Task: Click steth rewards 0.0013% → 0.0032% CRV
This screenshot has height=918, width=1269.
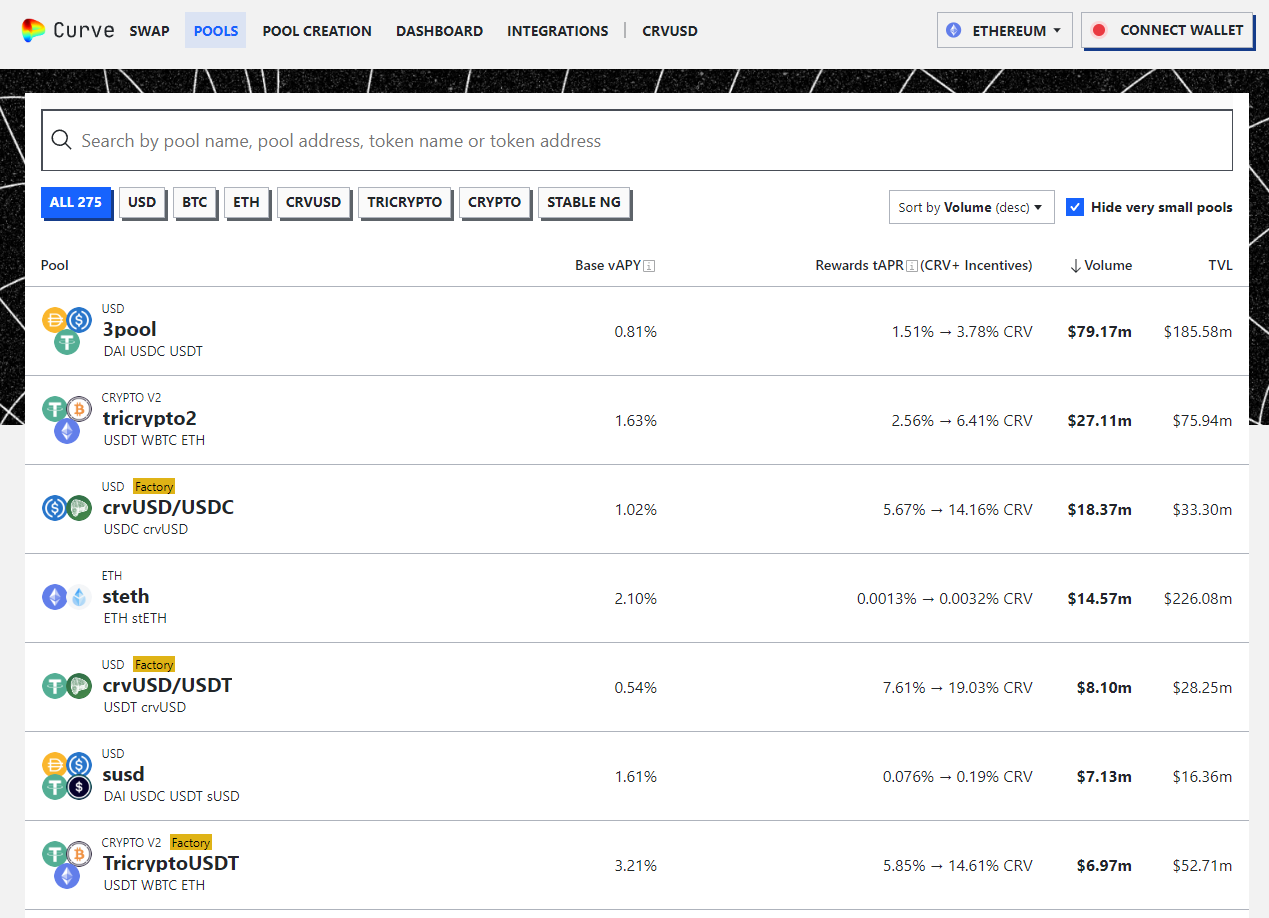Action: (945, 599)
